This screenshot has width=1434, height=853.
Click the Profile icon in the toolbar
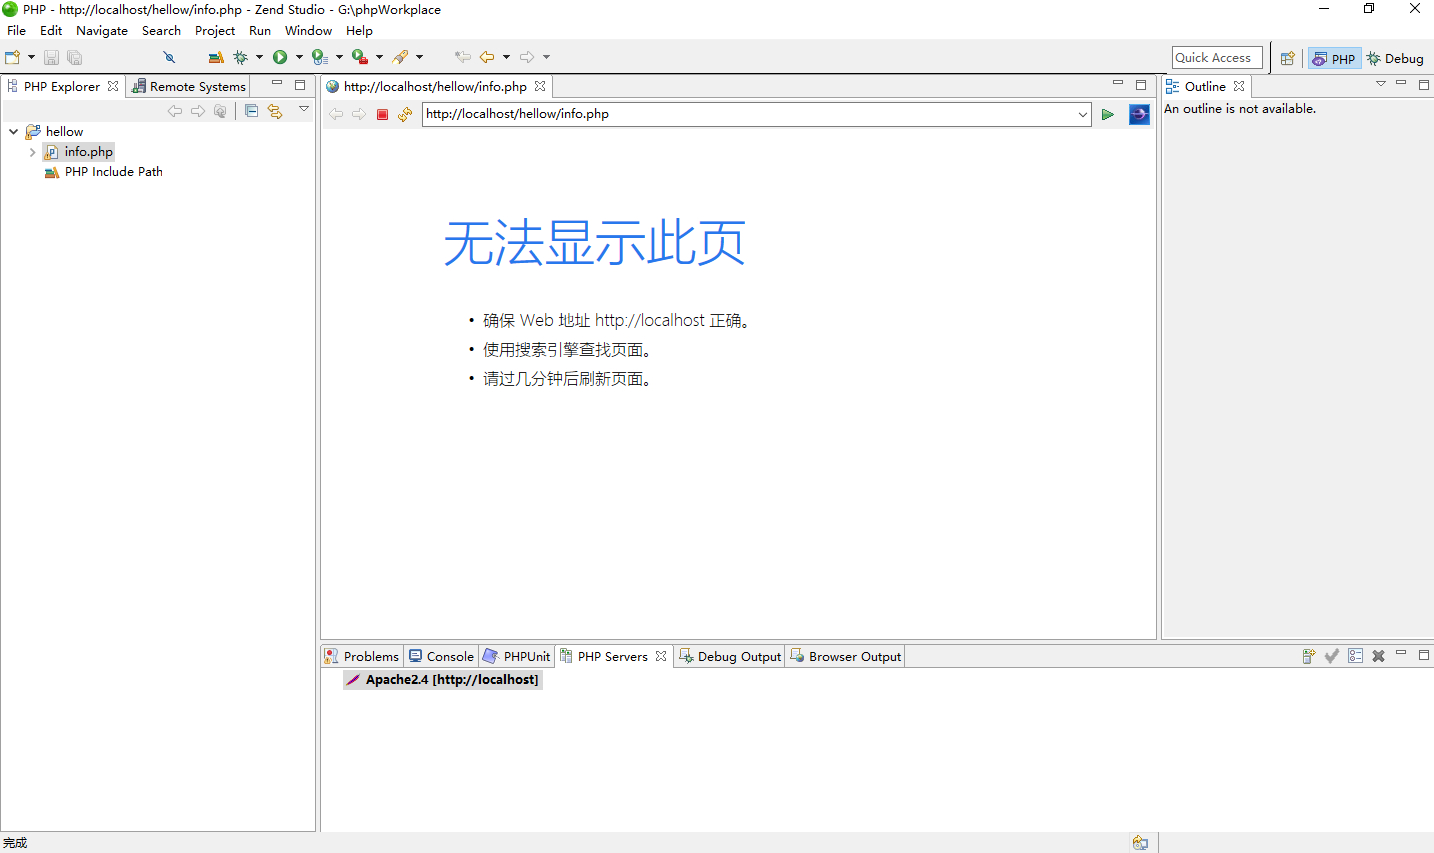[x=320, y=57]
